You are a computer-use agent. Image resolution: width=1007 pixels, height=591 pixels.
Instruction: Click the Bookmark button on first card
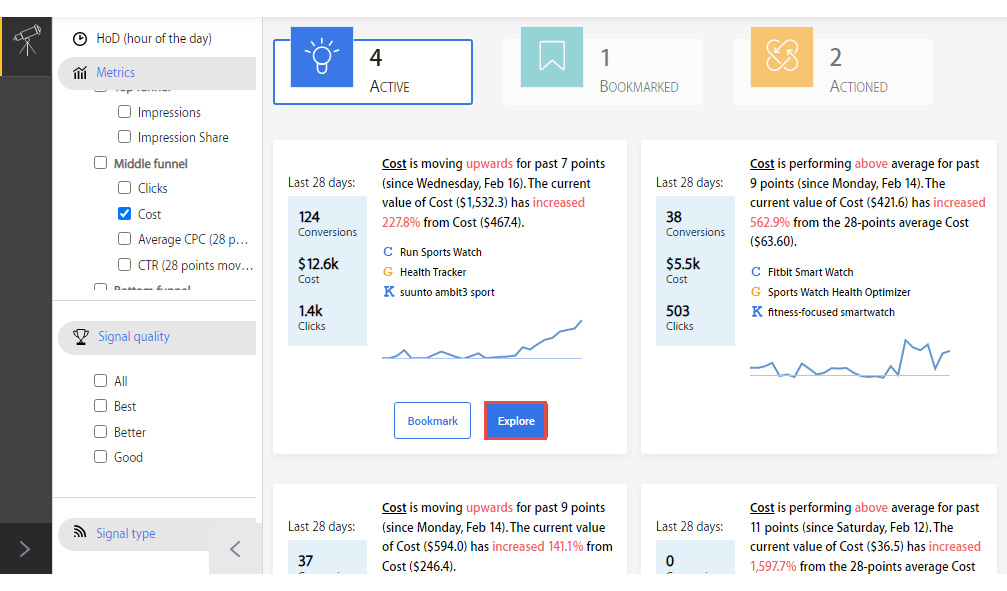[432, 421]
